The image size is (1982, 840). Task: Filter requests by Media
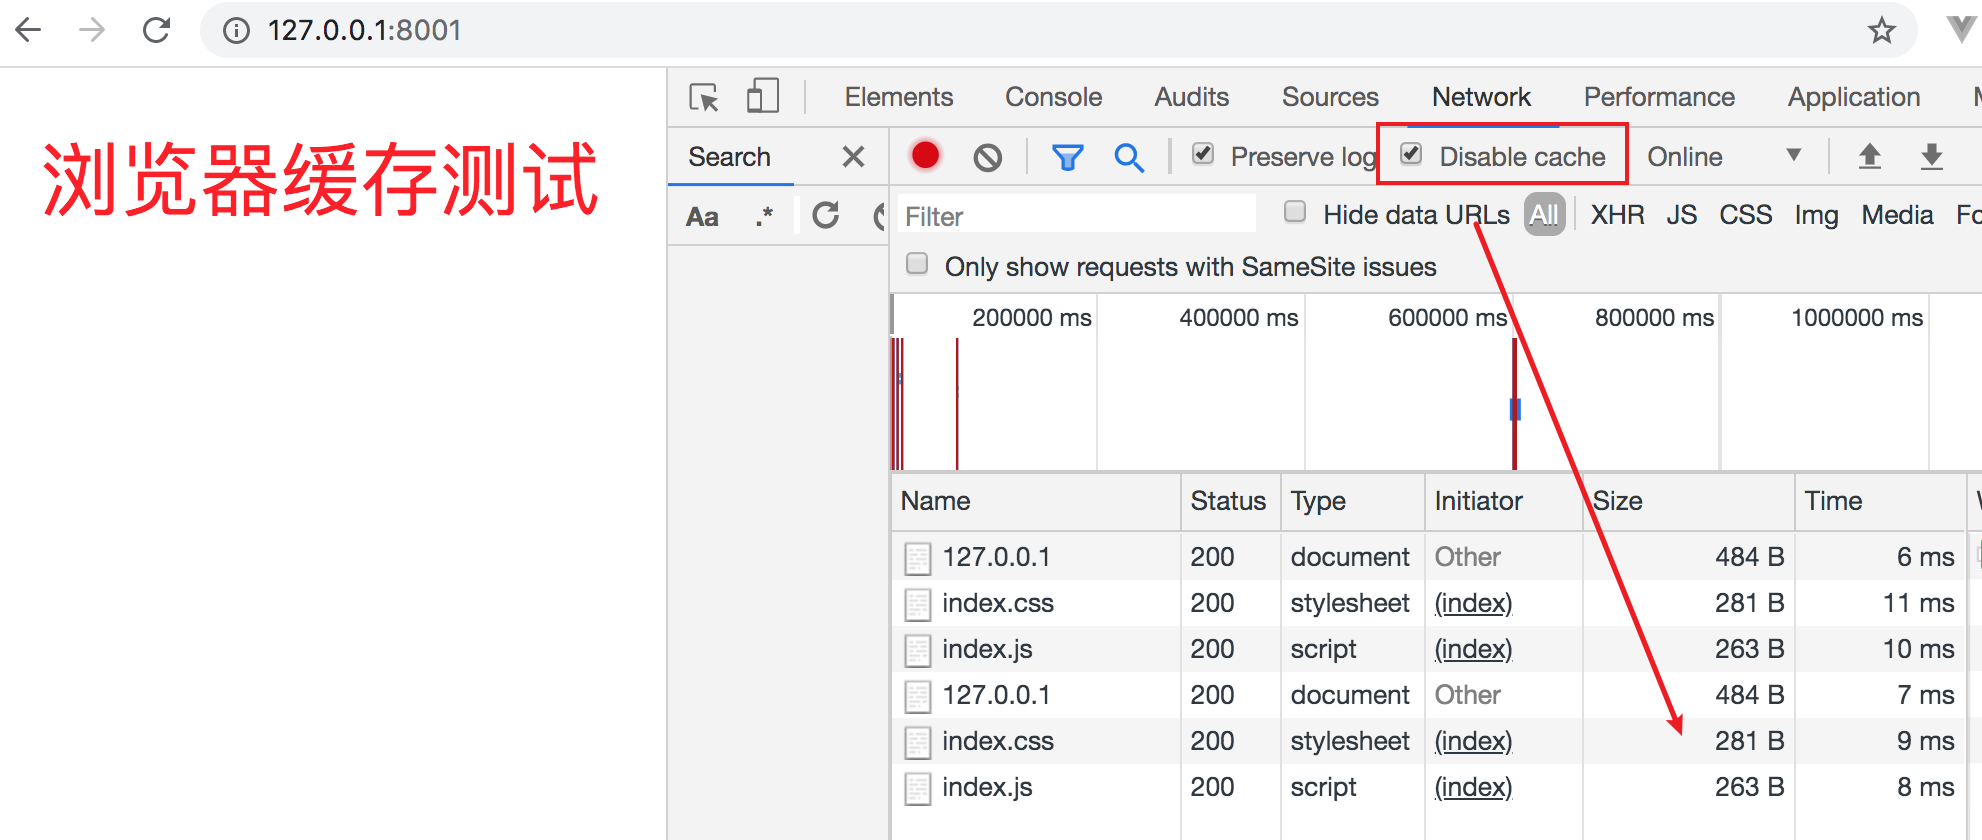1897,215
